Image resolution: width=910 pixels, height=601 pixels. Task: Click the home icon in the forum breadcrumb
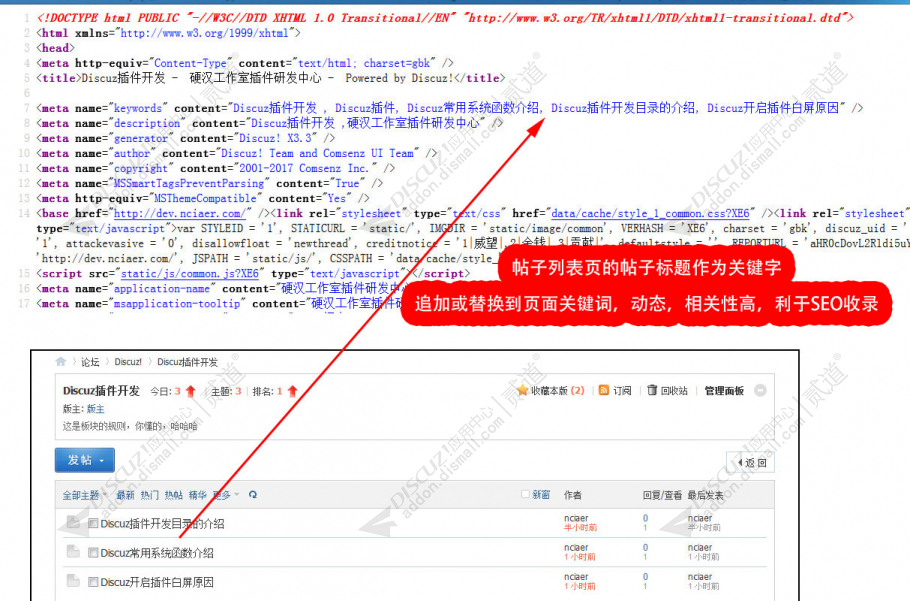[60, 361]
